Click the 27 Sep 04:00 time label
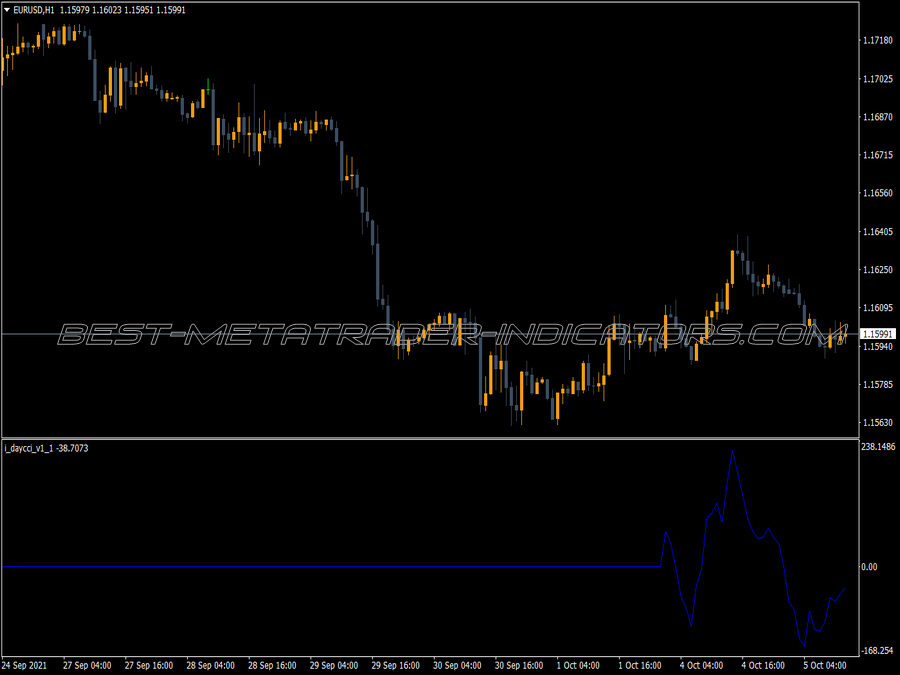The height and width of the screenshot is (675, 900). tap(87, 665)
